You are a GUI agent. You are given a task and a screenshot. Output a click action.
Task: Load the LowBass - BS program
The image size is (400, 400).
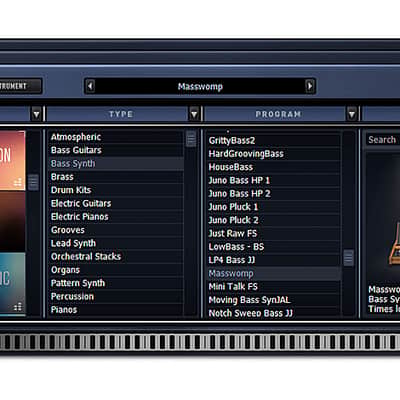(x=274, y=247)
